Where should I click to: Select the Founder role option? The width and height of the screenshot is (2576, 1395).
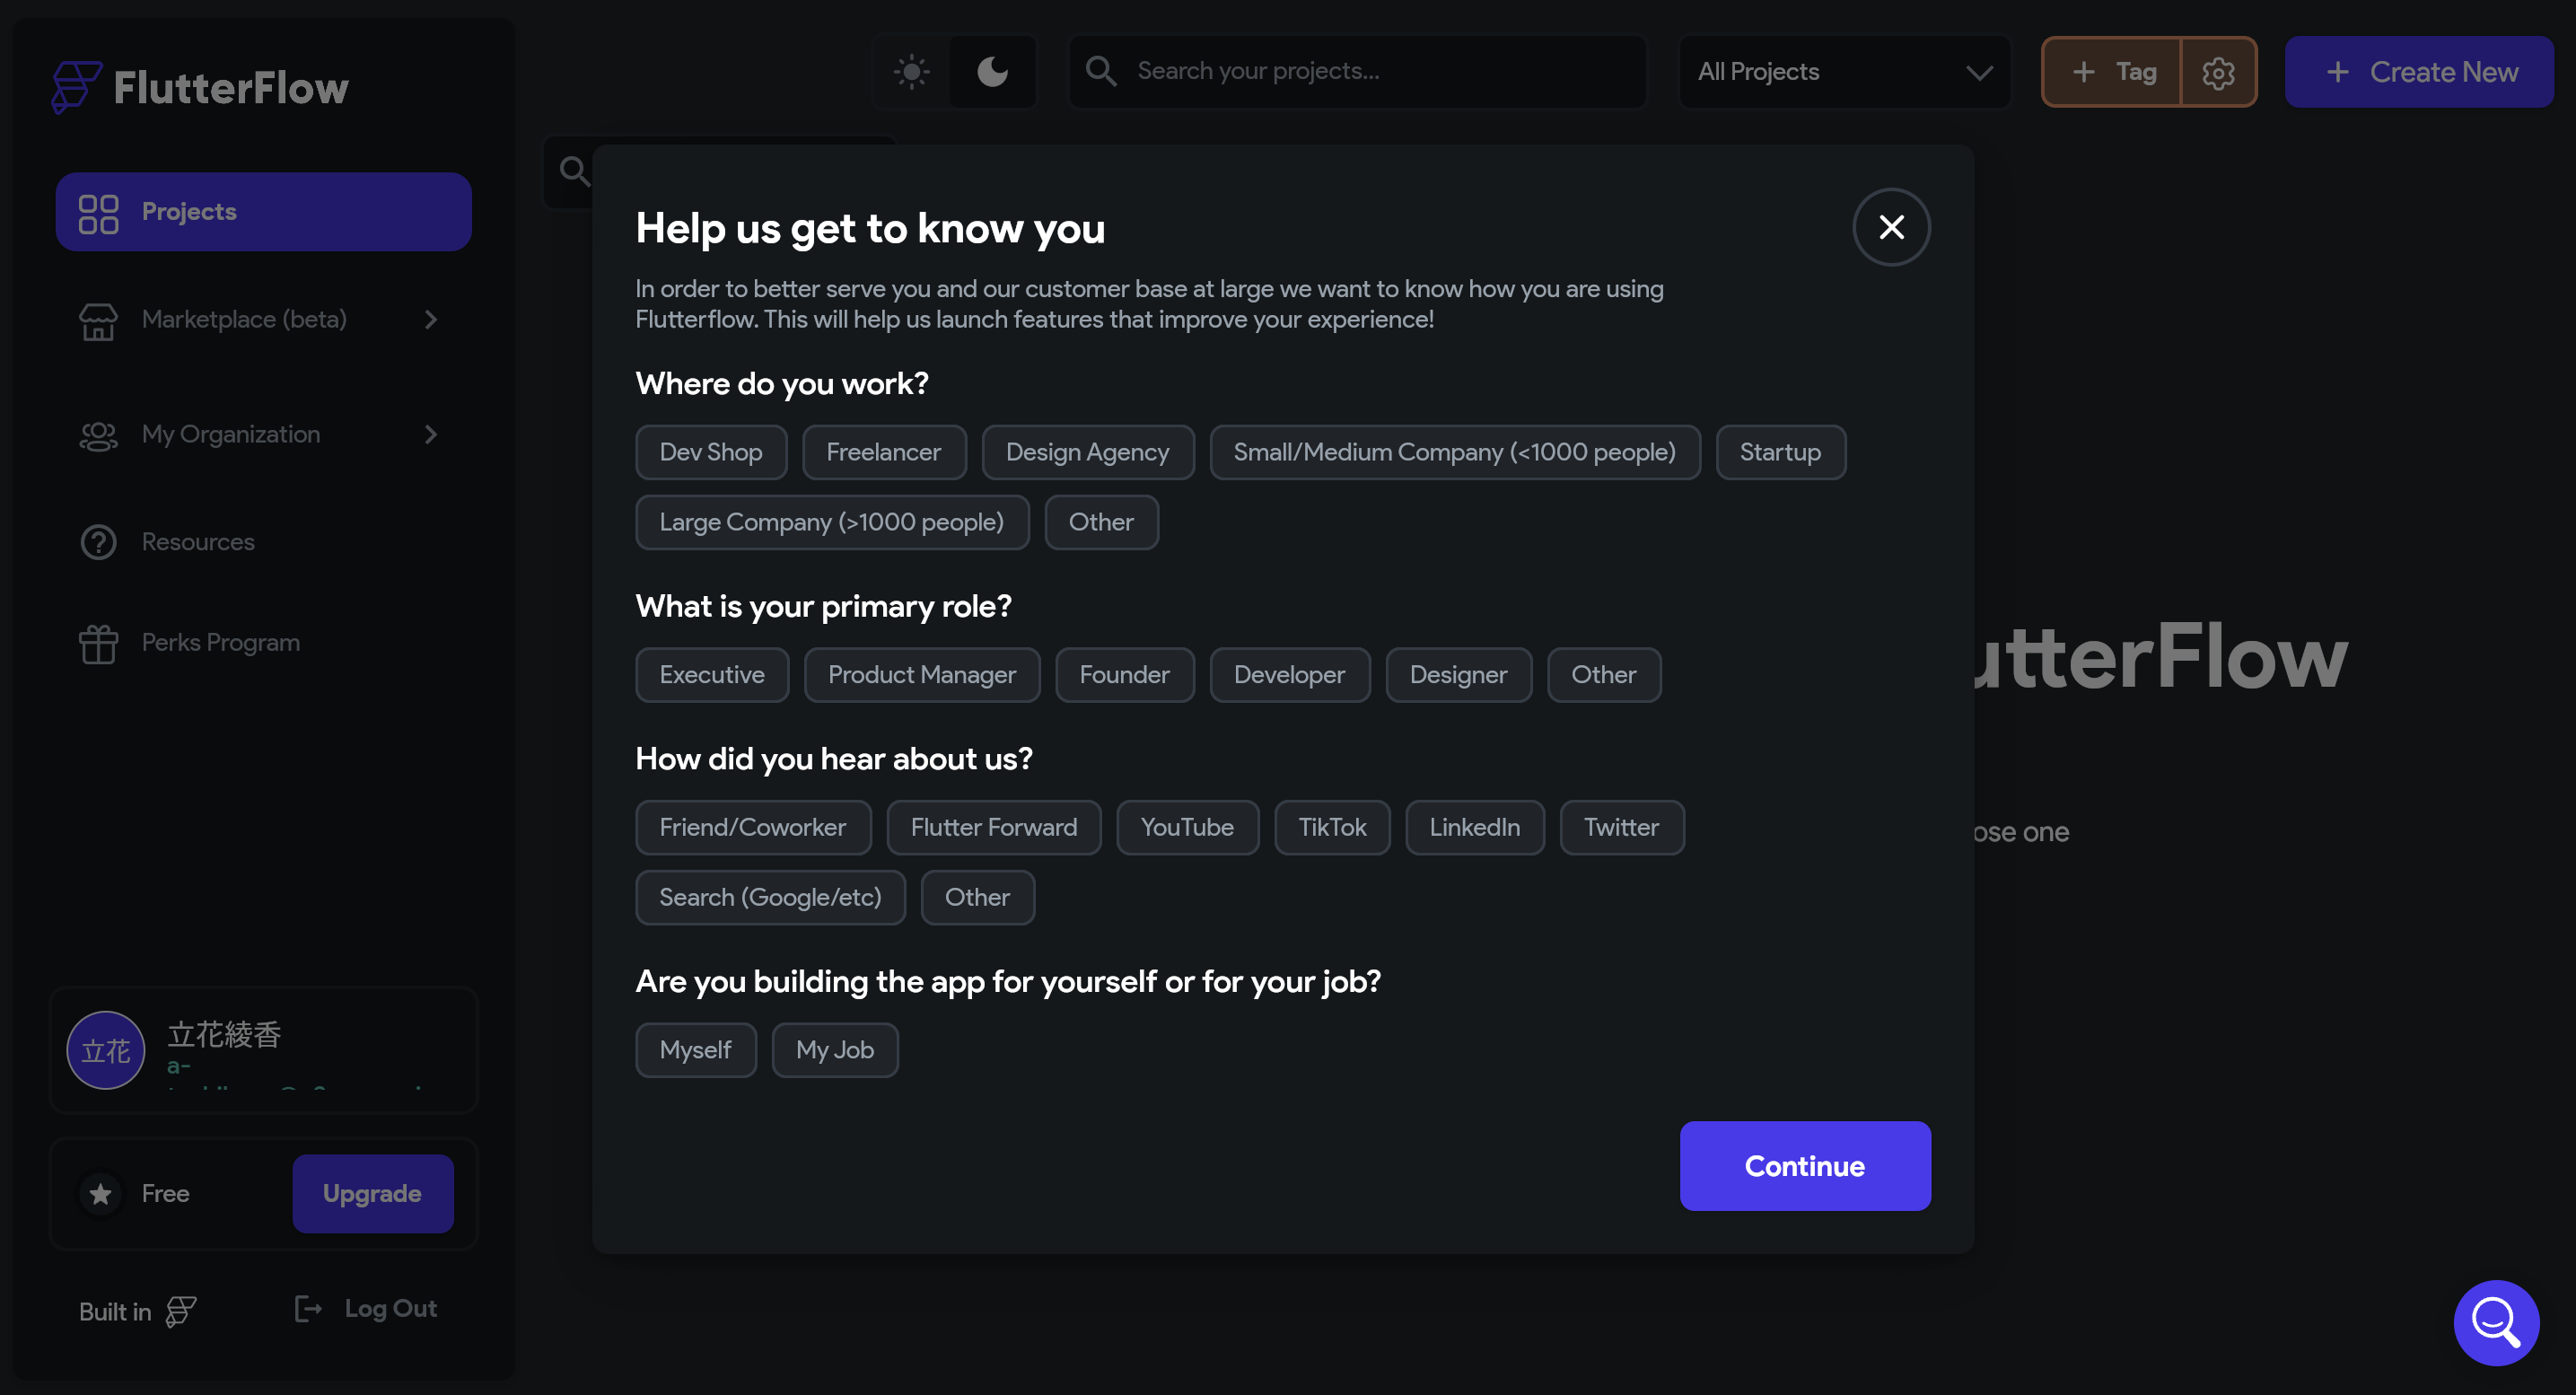pyautogui.click(x=1125, y=675)
